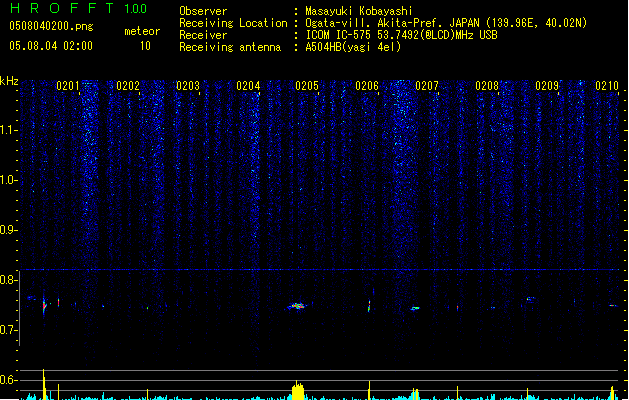629x400 pixels.
Task: Click the 0203 time marker
Action: 188,85
